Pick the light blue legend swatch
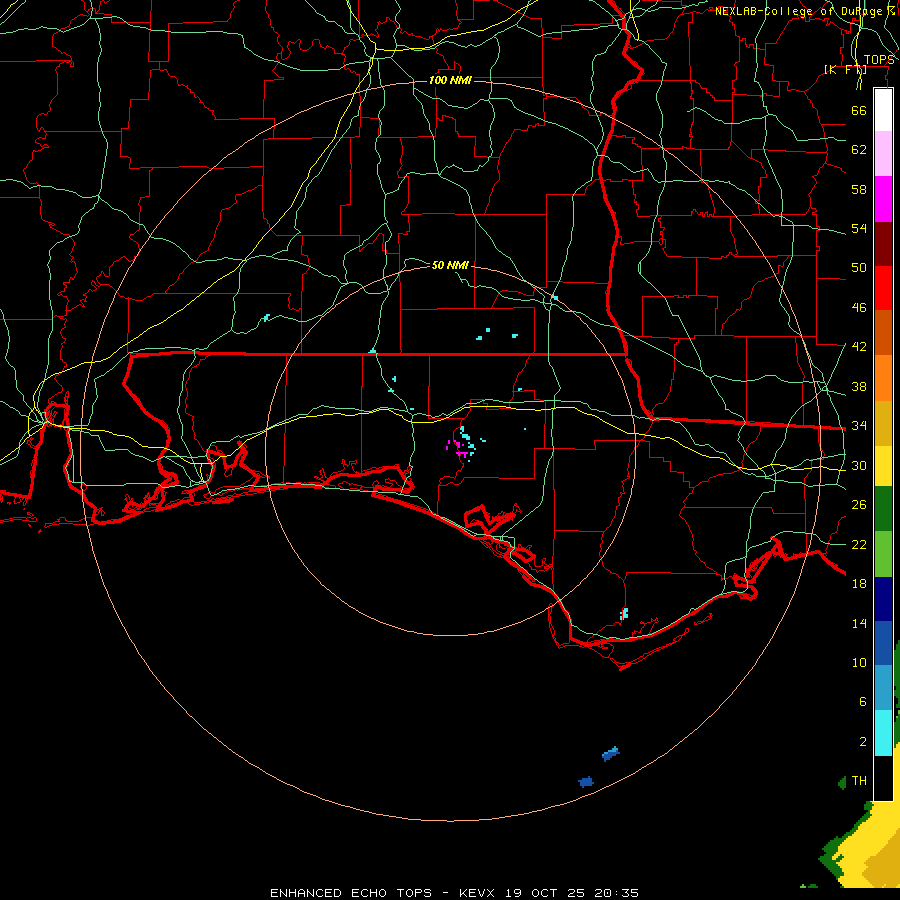 [x=883, y=688]
